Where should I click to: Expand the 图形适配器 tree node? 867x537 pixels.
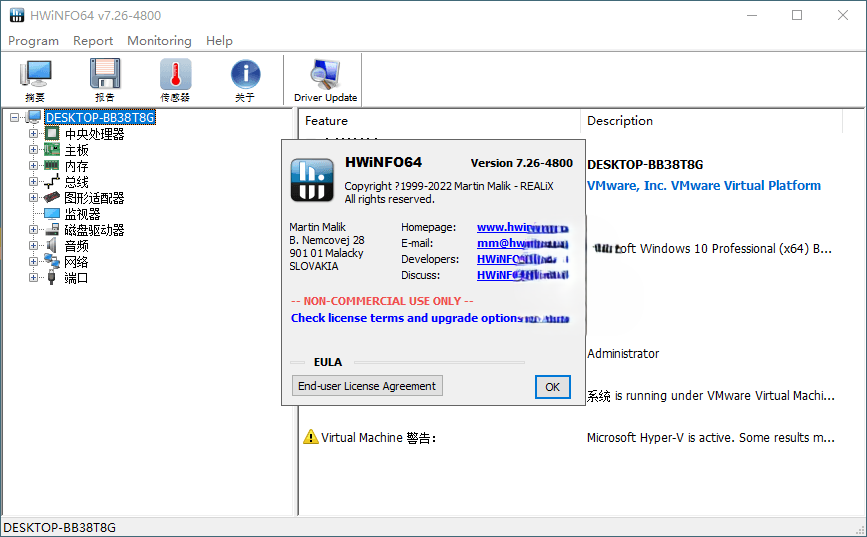[x=33, y=197]
